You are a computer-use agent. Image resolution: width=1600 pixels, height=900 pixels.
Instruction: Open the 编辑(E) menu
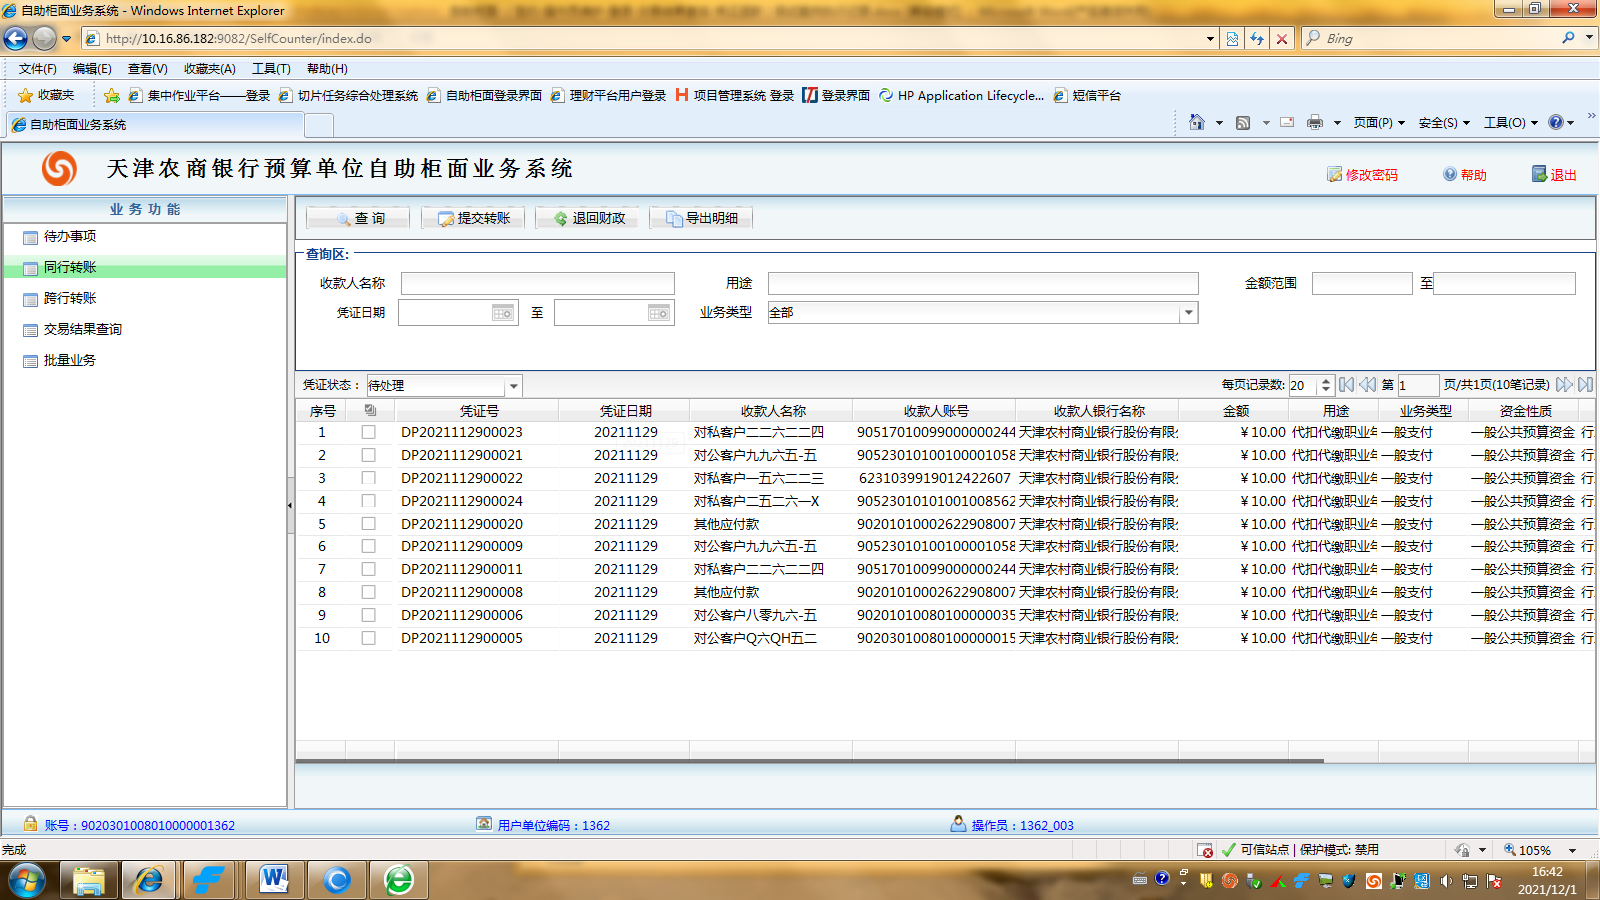point(92,69)
